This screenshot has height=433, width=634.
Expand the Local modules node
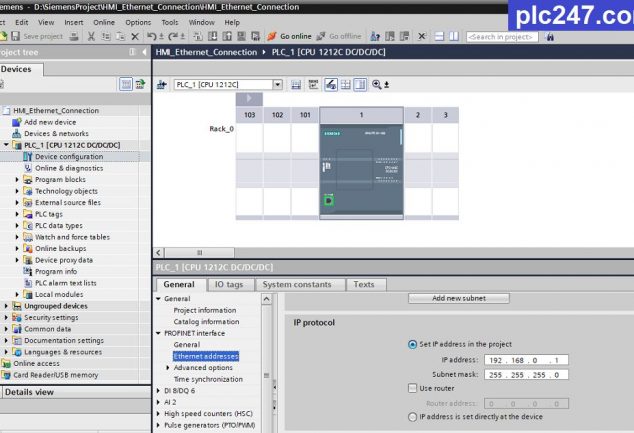coord(17,294)
